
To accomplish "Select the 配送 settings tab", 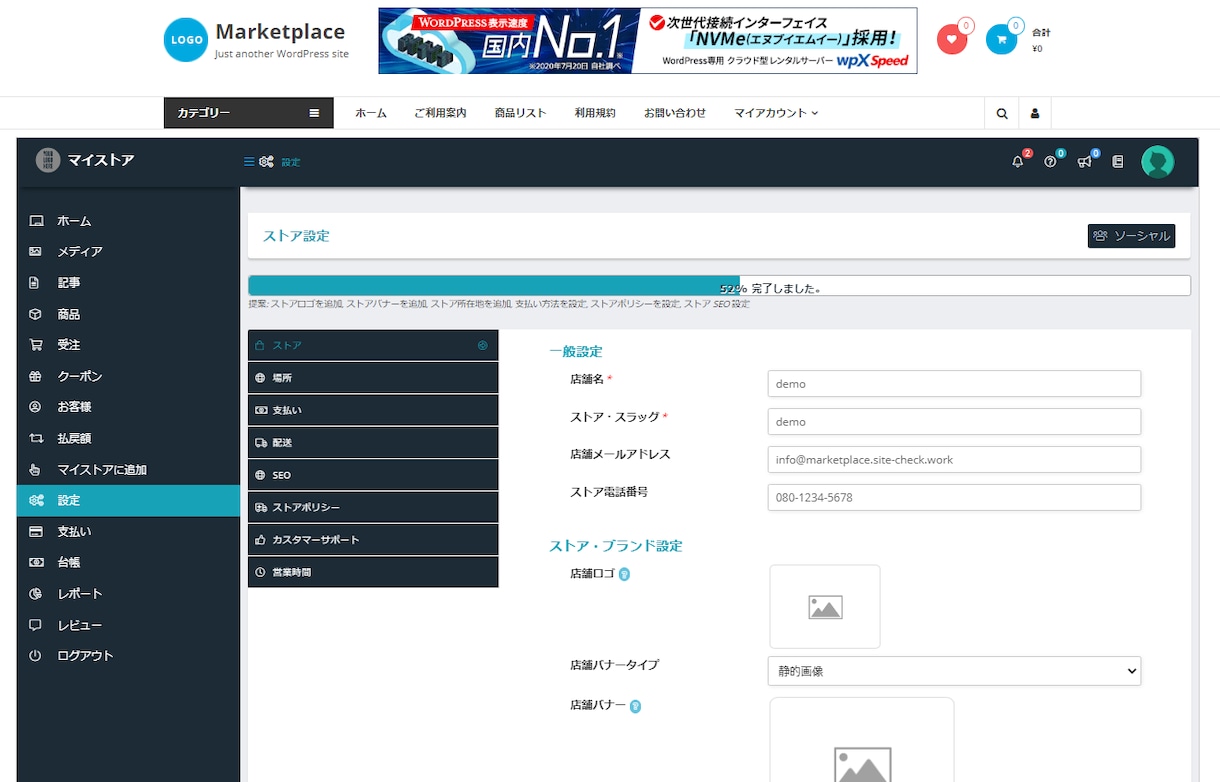I will [373, 442].
